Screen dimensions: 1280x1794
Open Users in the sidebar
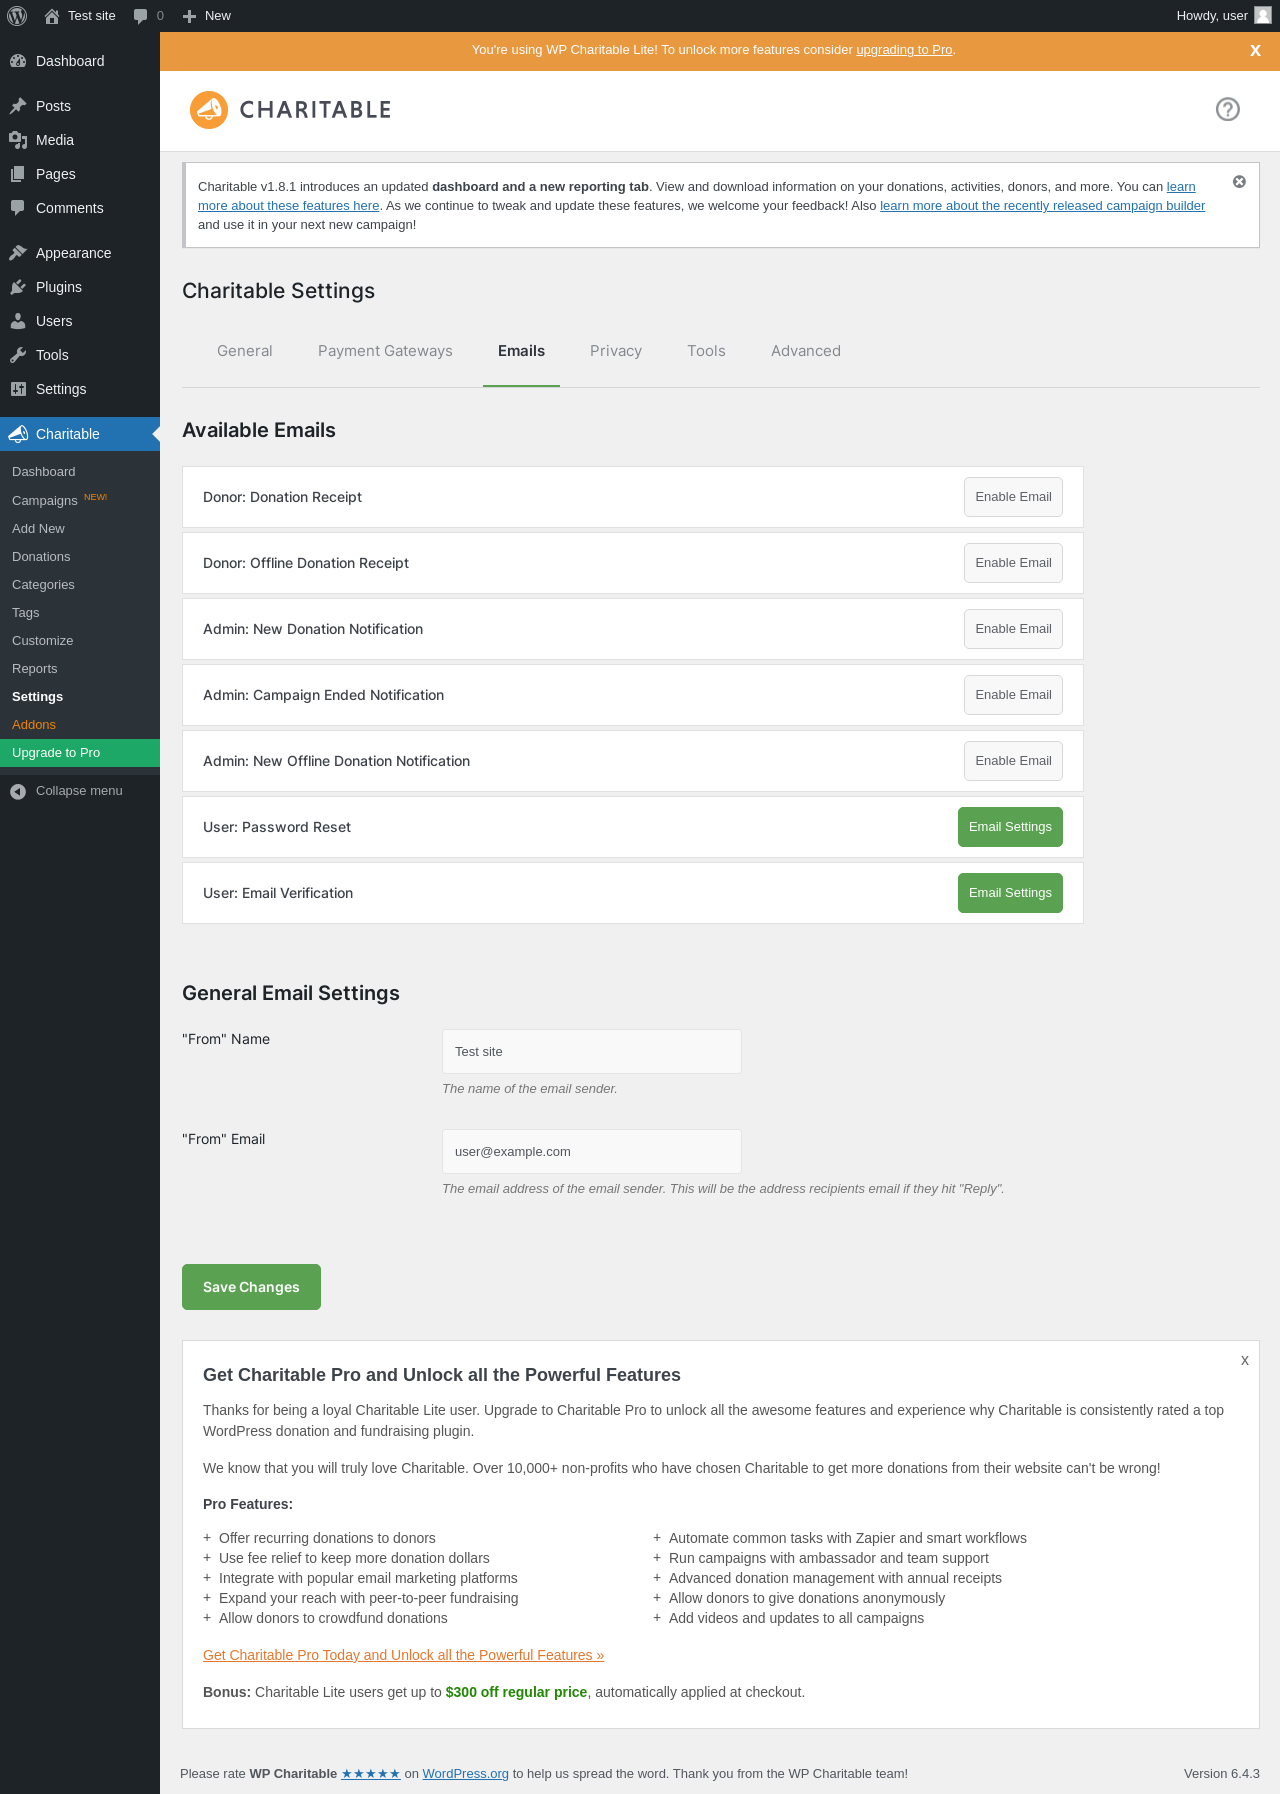pos(80,321)
